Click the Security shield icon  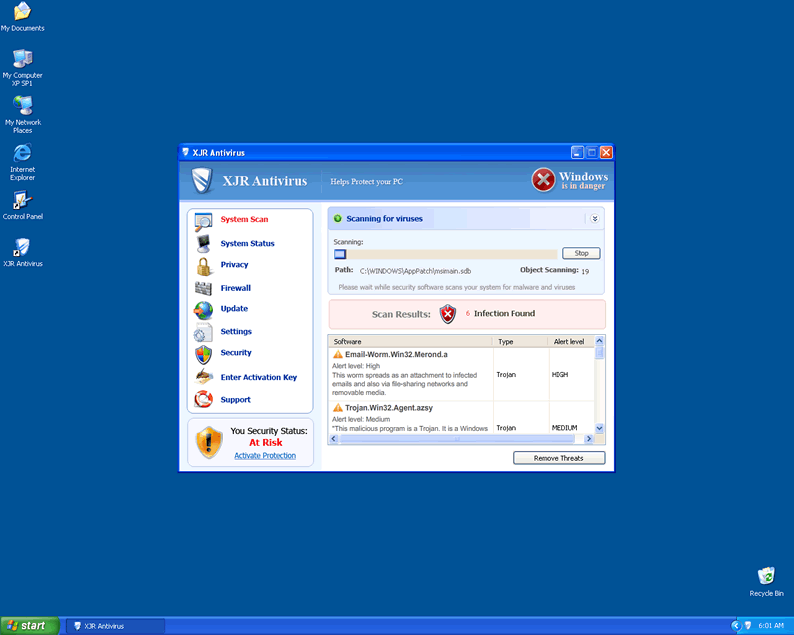tap(203, 354)
